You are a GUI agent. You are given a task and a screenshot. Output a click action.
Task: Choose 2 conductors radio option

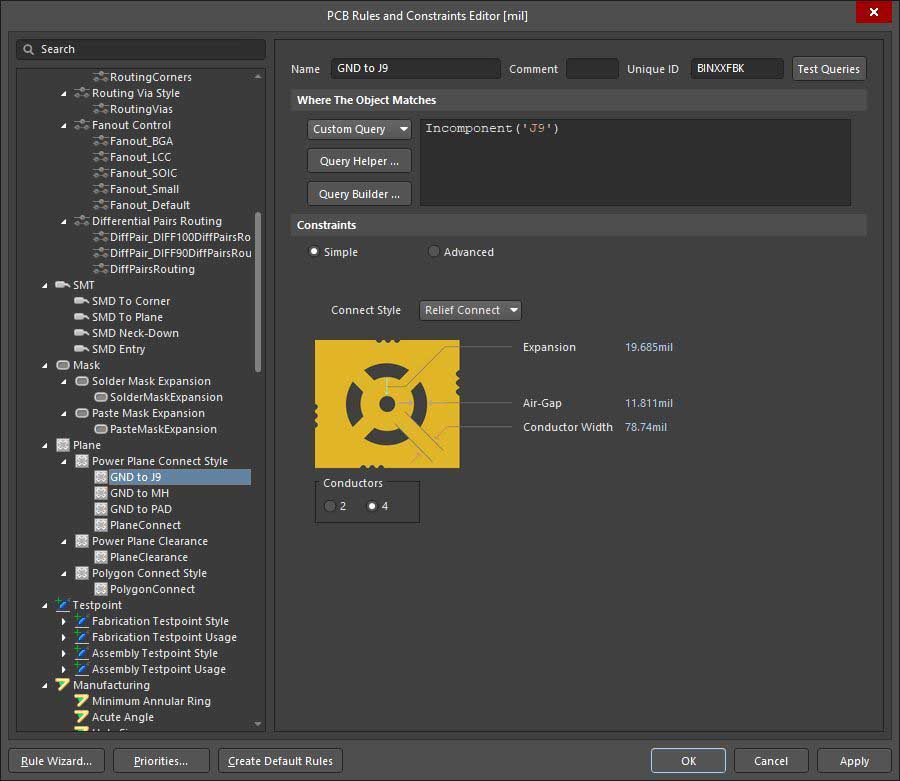(x=330, y=506)
